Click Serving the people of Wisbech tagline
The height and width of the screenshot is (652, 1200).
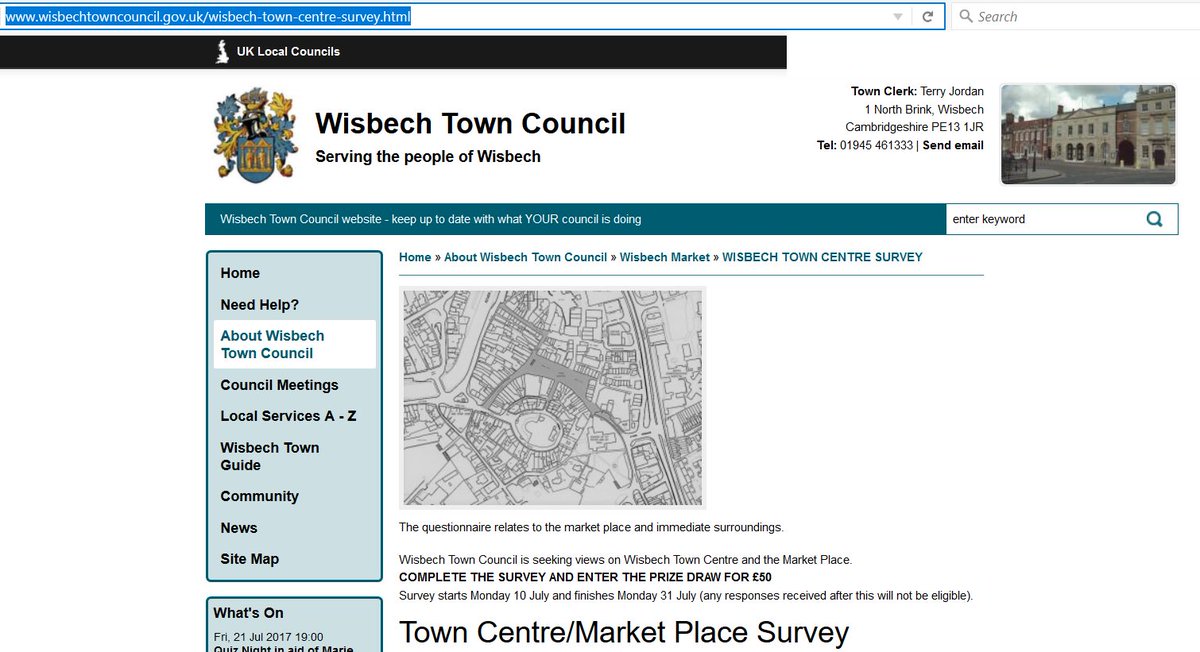(428, 156)
